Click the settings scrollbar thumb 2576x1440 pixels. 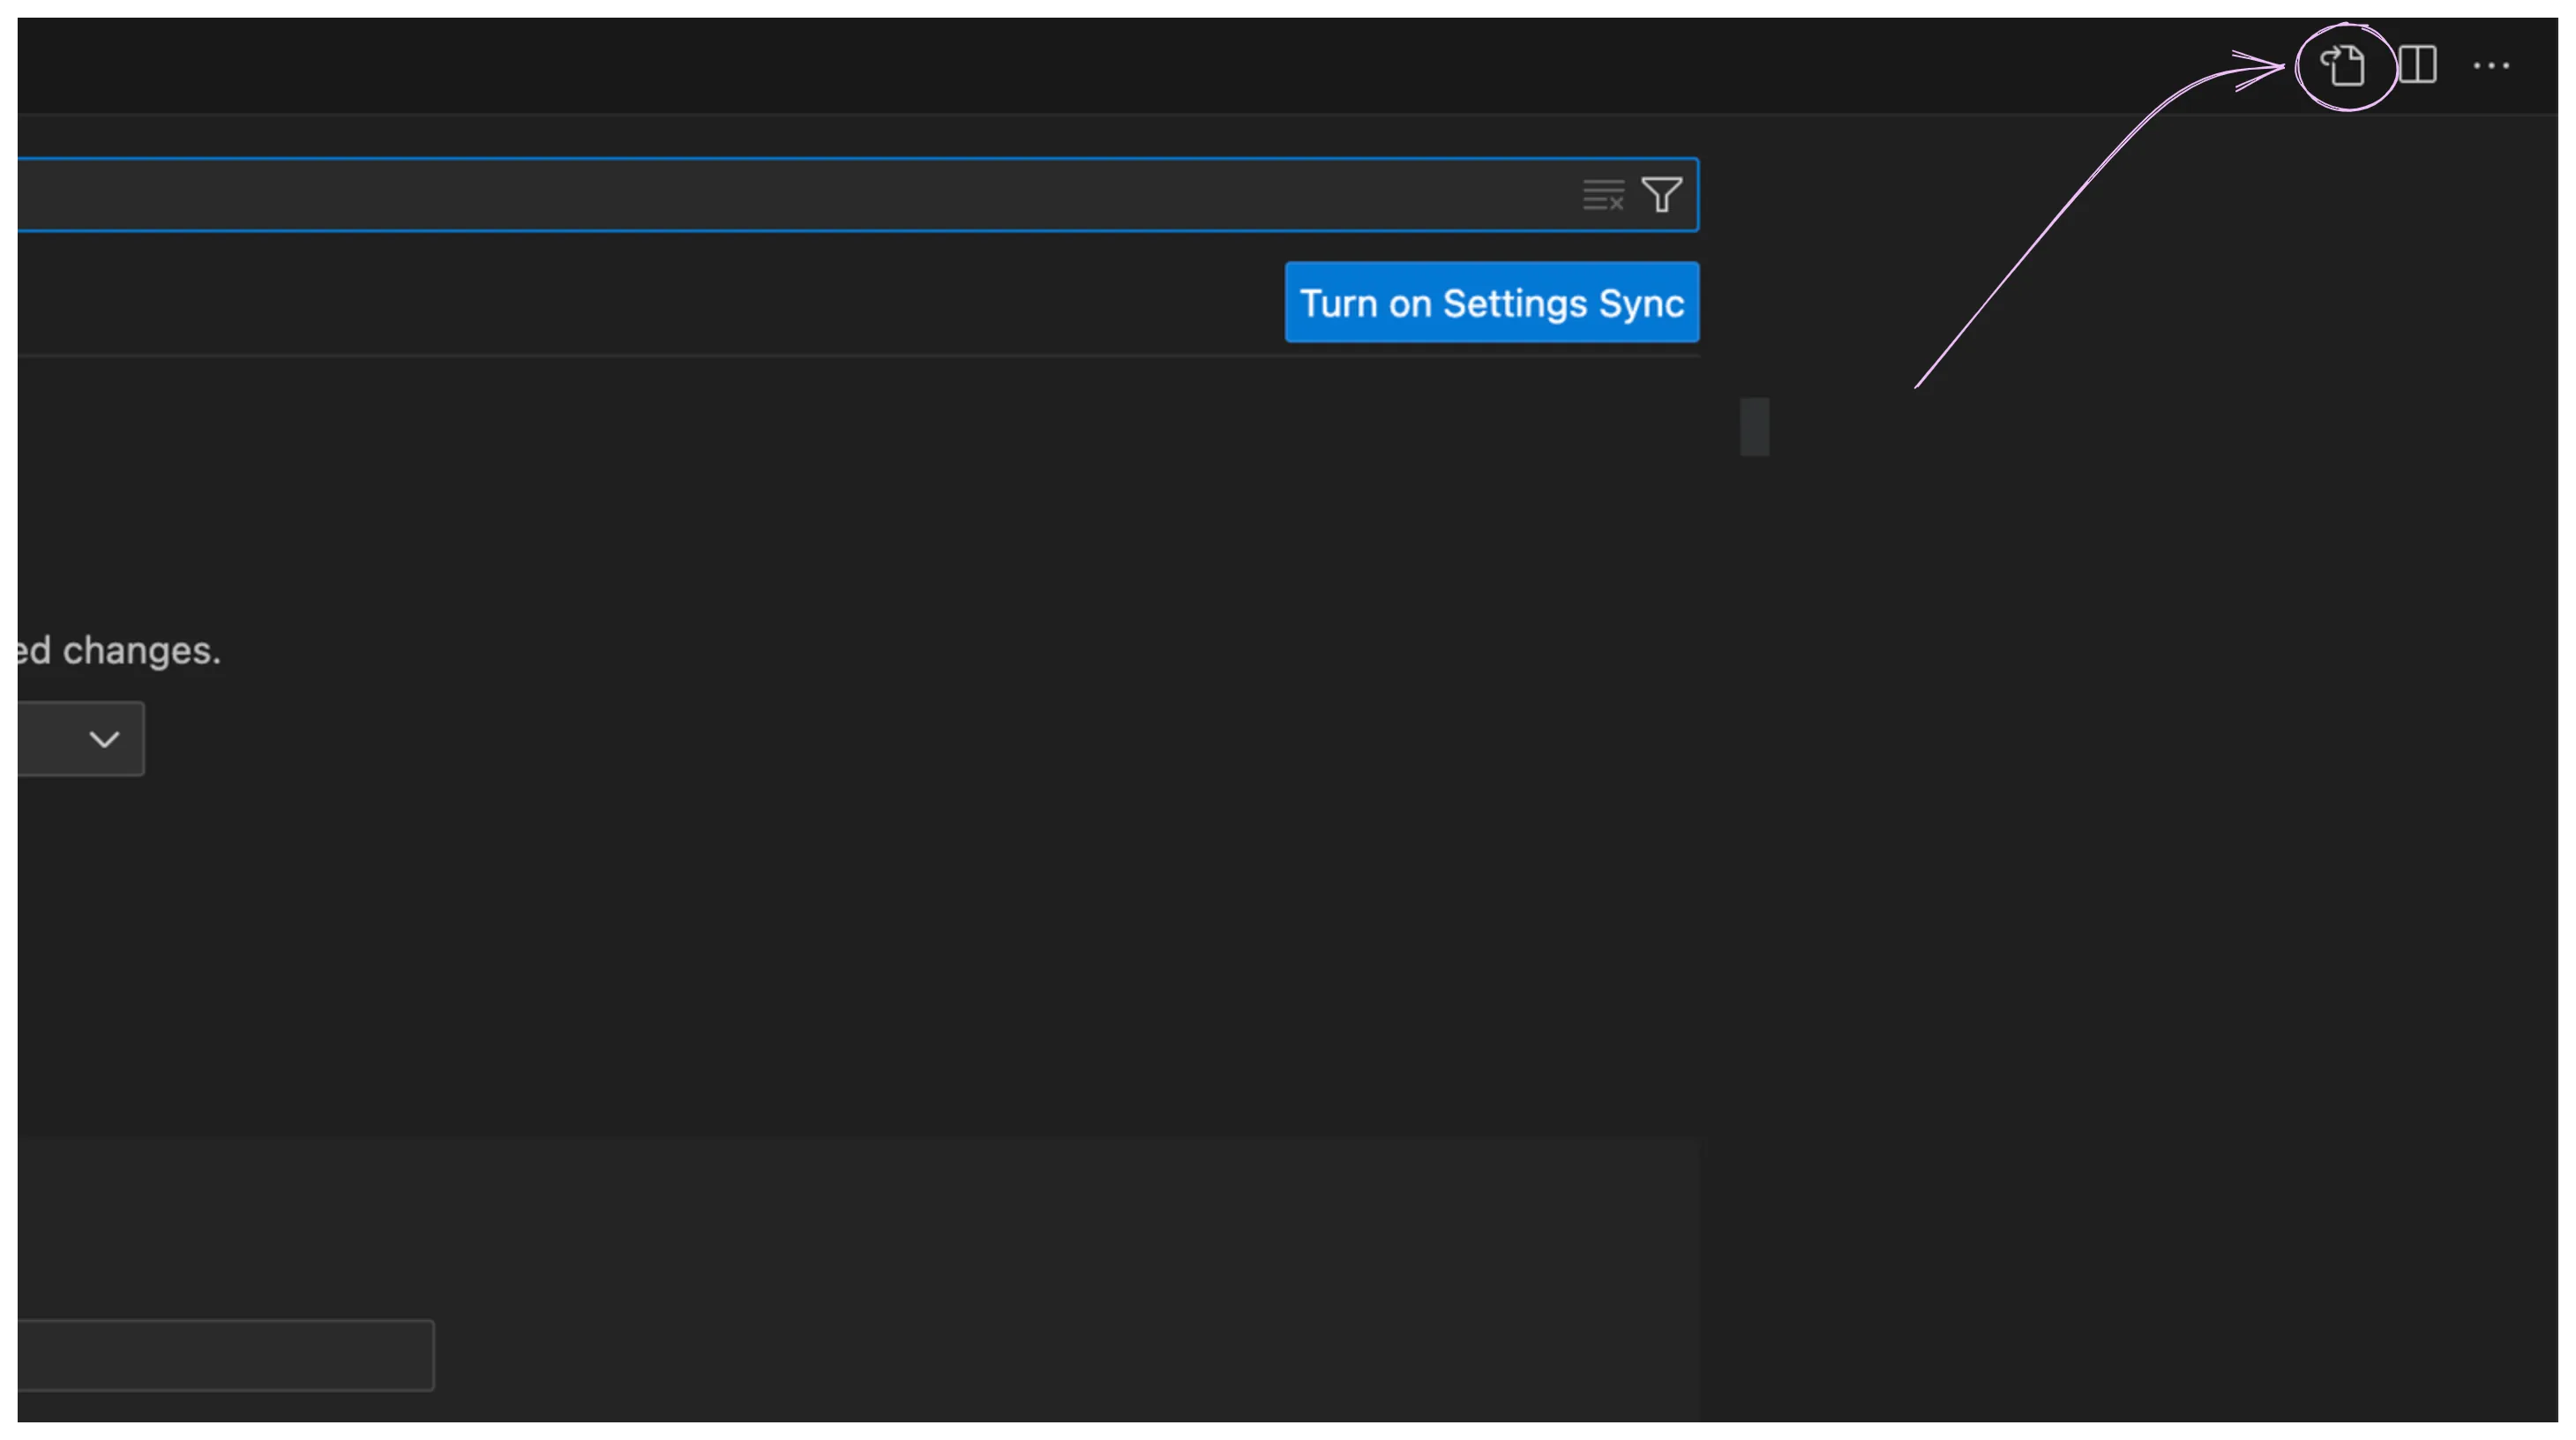(1754, 427)
